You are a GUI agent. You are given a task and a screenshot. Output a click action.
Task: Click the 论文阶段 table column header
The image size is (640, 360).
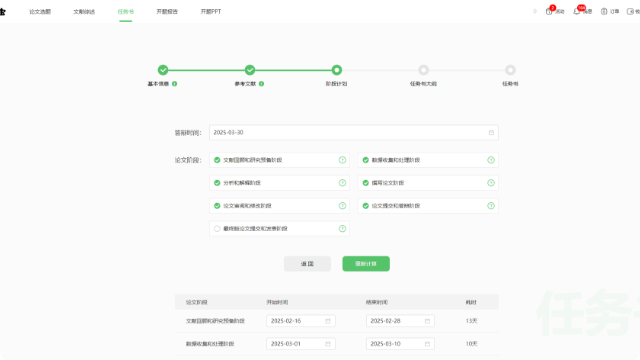(197, 302)
